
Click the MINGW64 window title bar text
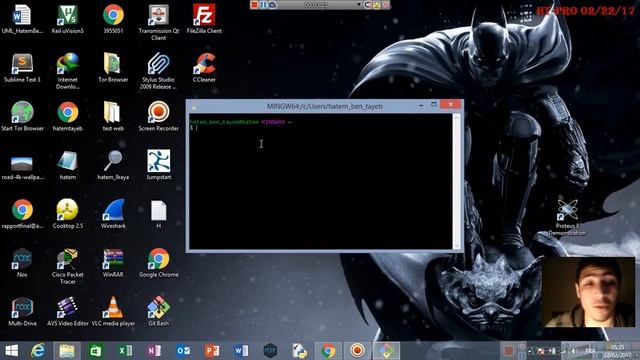[324, 107]
